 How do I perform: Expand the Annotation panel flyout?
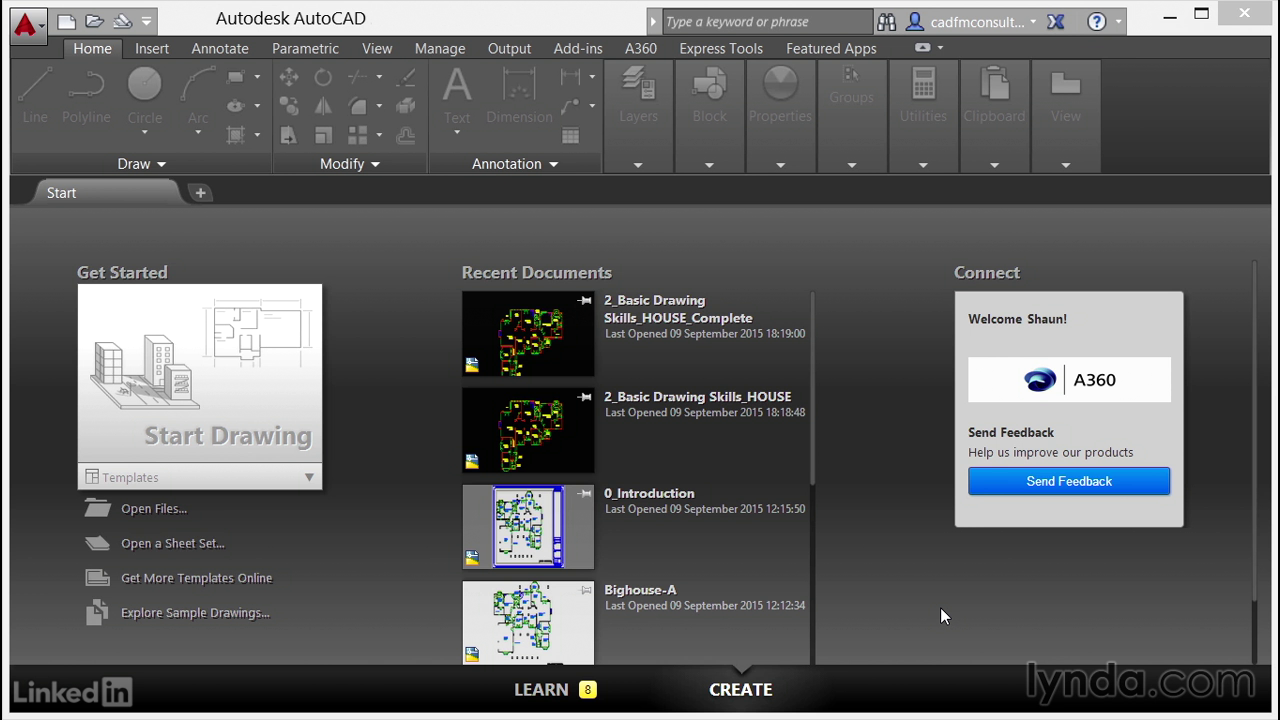(x=515, y=164)
